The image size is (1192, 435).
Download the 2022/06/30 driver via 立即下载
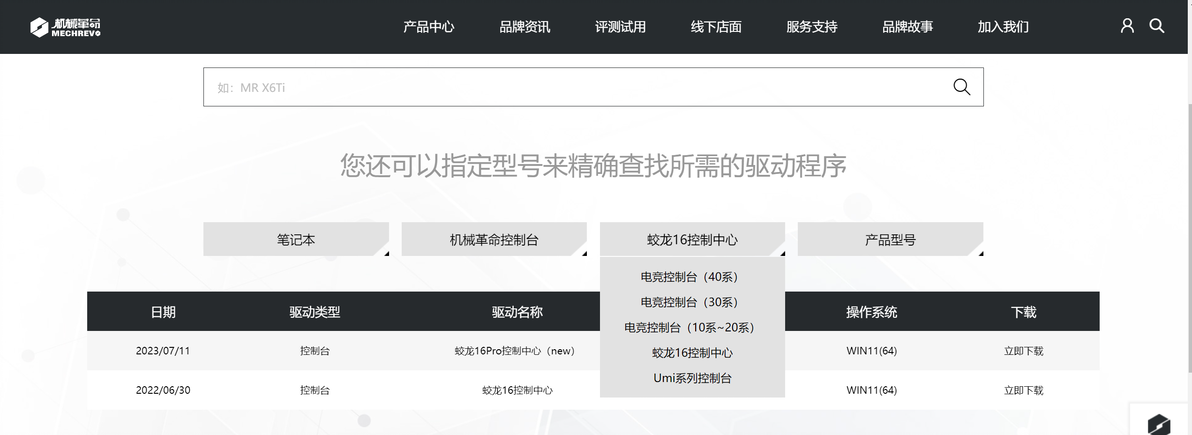(x=1023, y=390)
